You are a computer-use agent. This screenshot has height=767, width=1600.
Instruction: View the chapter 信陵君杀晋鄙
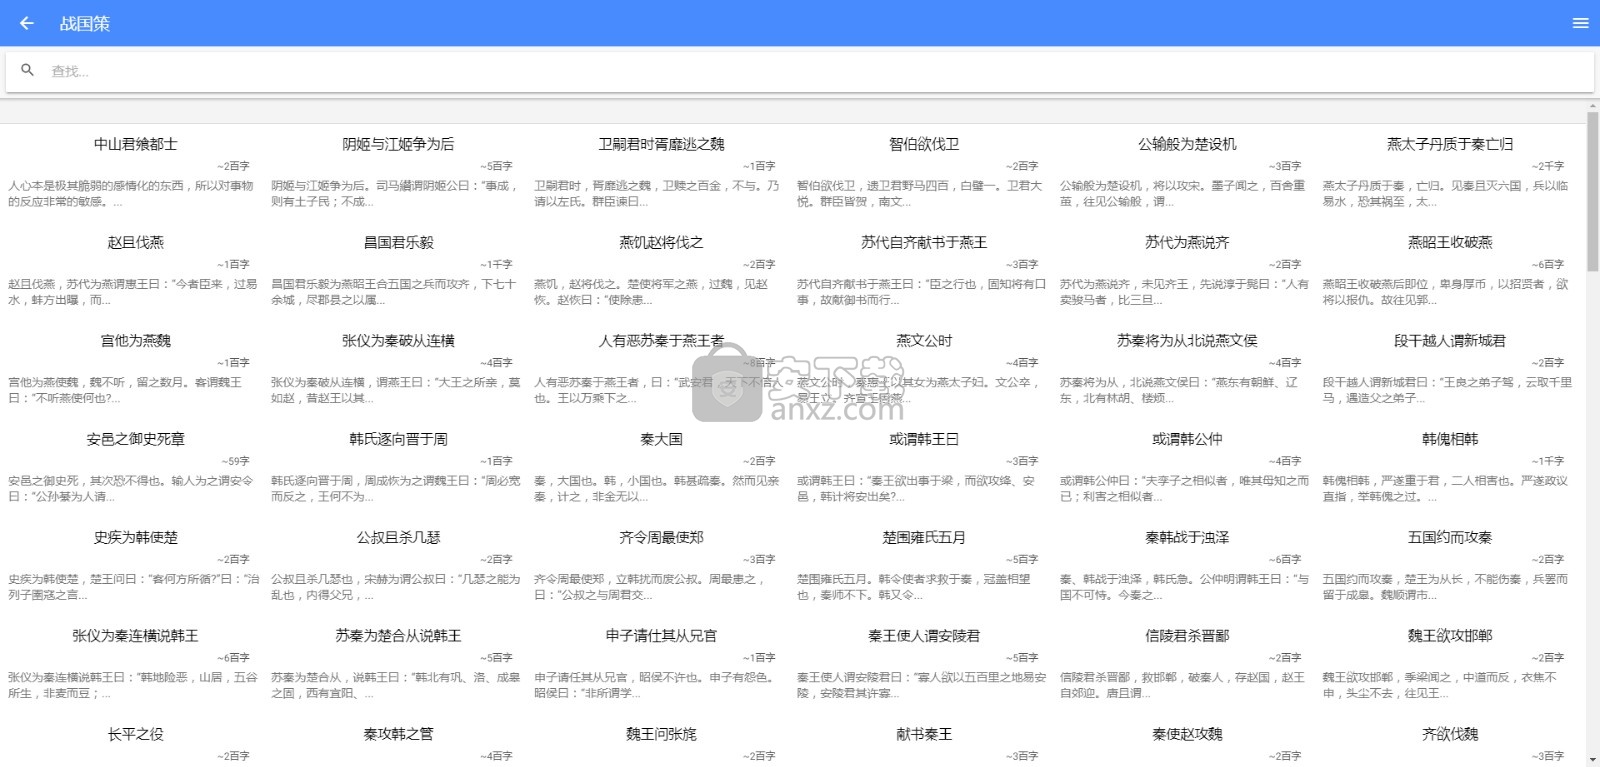[x=1187, y=636]
